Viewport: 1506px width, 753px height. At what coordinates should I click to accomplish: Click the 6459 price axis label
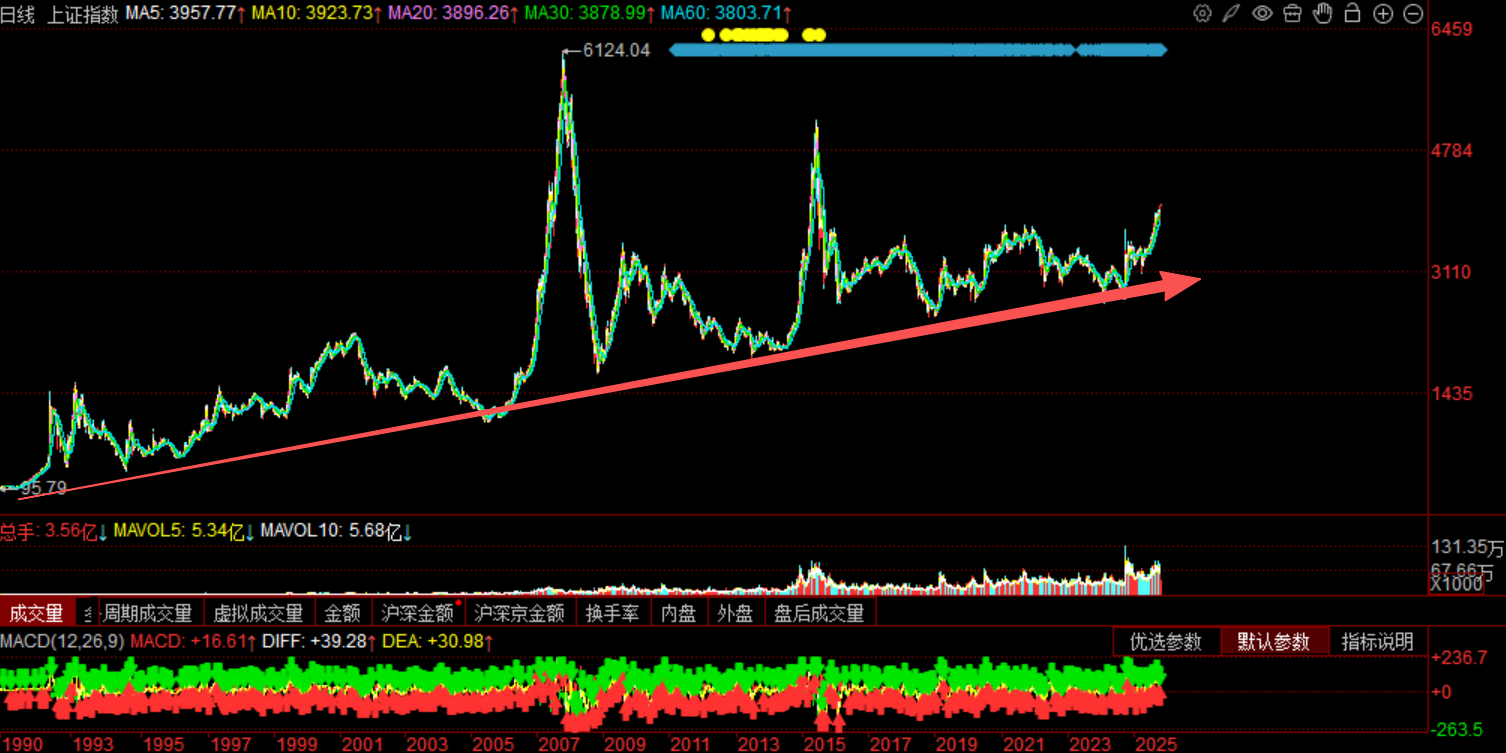(1453, 30)
